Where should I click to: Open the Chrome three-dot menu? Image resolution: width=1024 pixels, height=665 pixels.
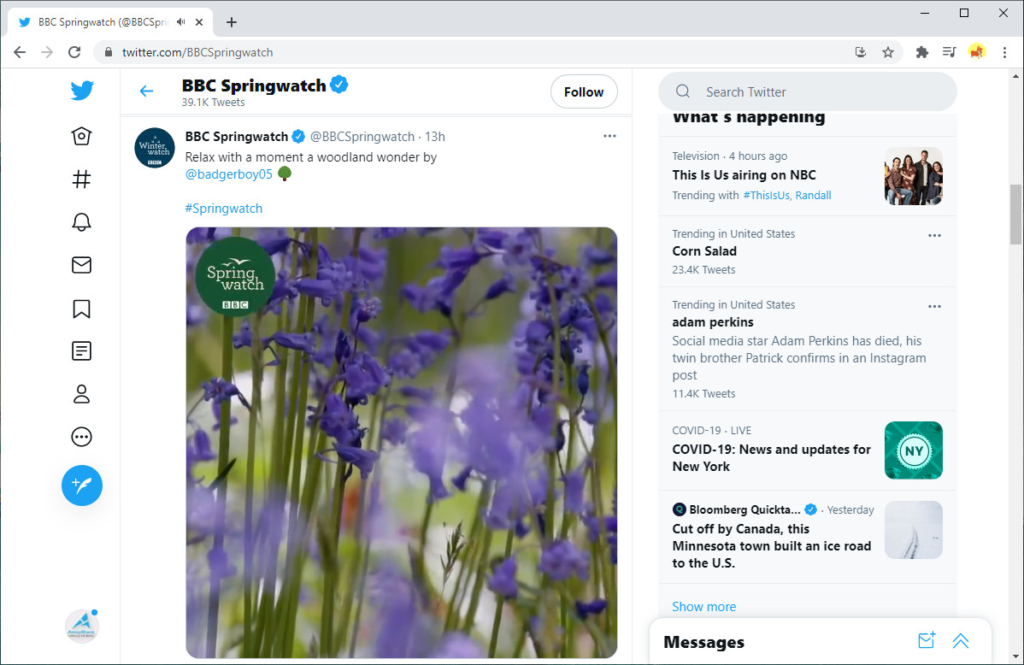click(x=1003, y=52)
